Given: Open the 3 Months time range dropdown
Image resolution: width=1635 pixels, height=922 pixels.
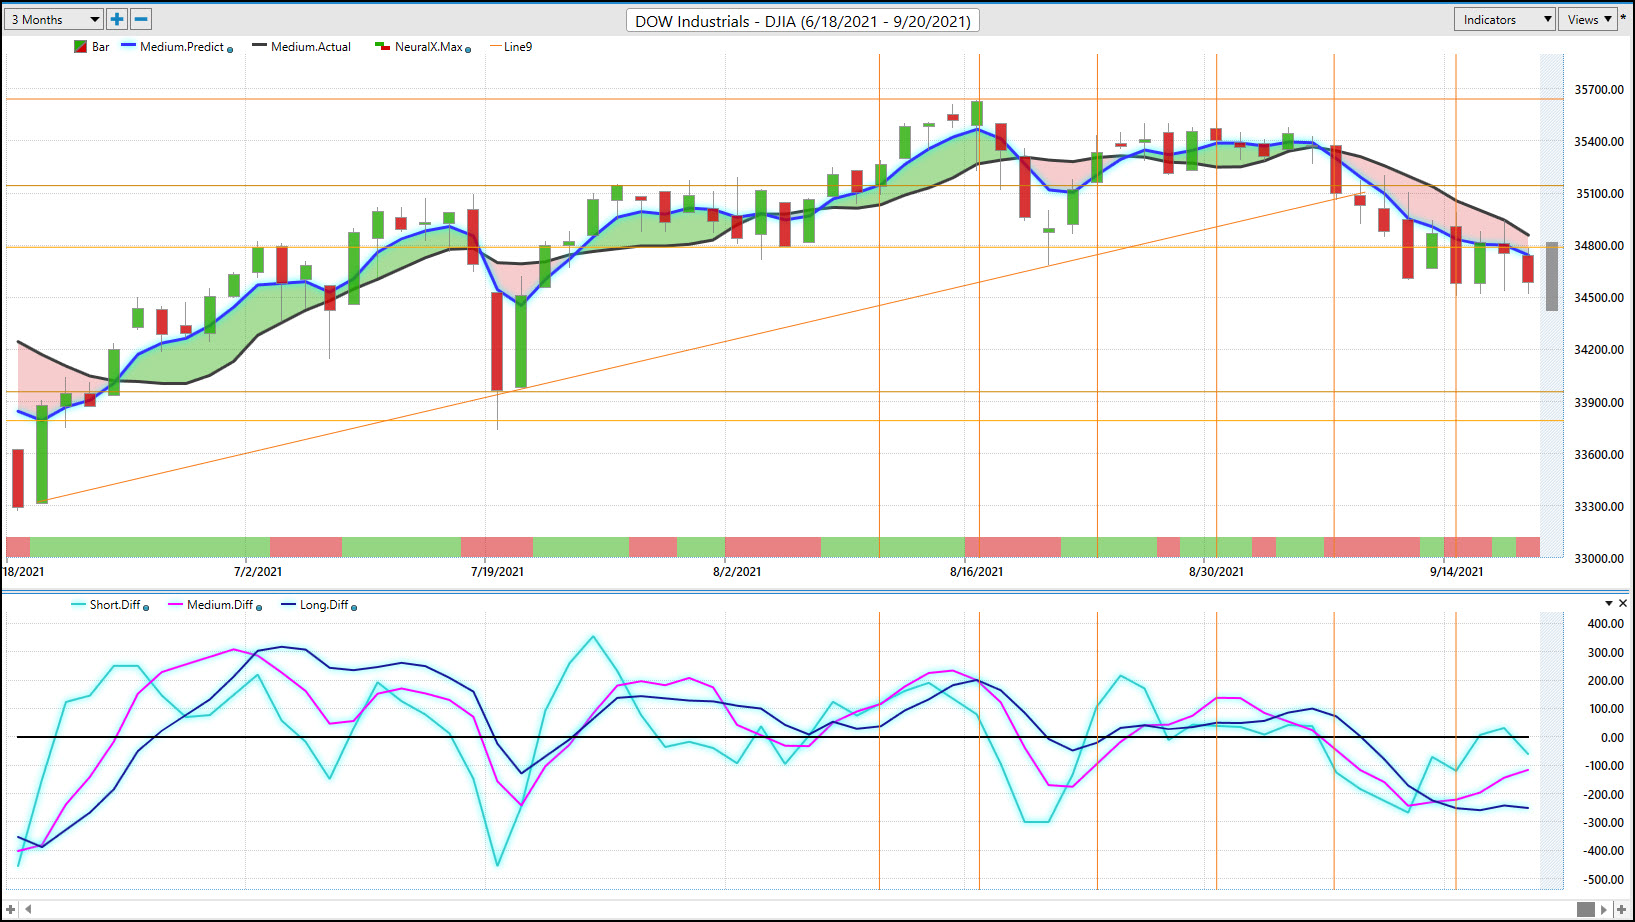Looking at the screenshot, I should (54, 19).
